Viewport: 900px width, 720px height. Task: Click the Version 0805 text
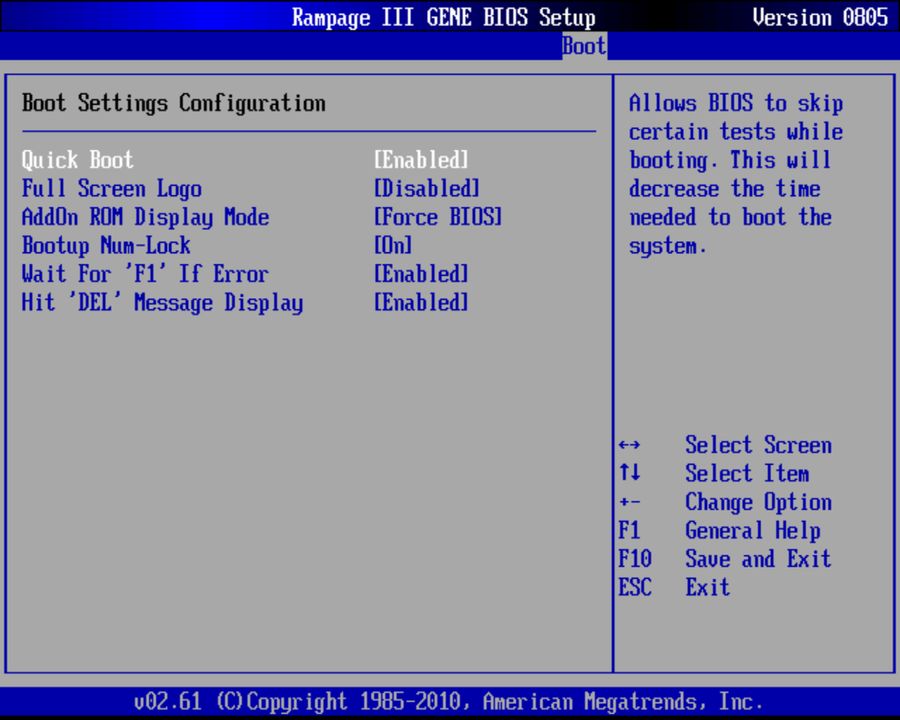(x=820, y=17)
